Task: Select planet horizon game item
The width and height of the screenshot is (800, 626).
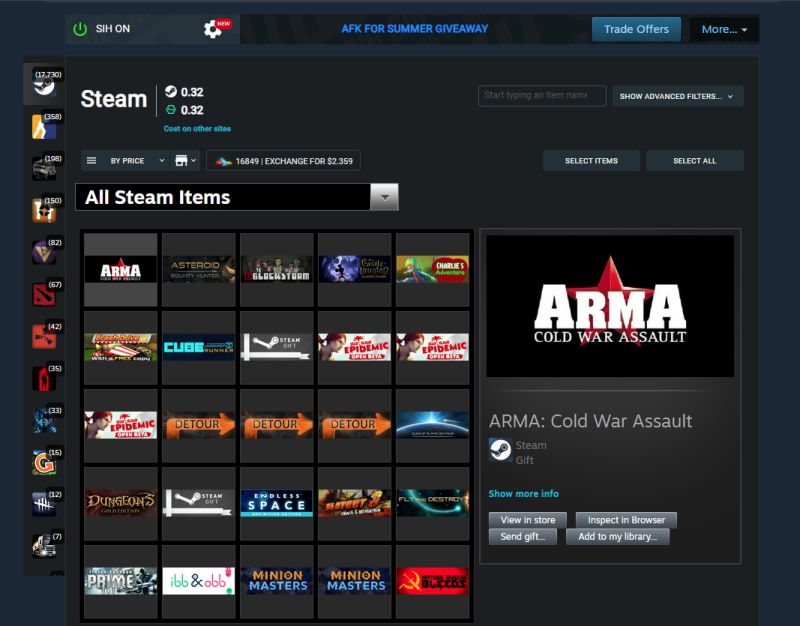Action: pyautogui.click(x=433, y=425)
